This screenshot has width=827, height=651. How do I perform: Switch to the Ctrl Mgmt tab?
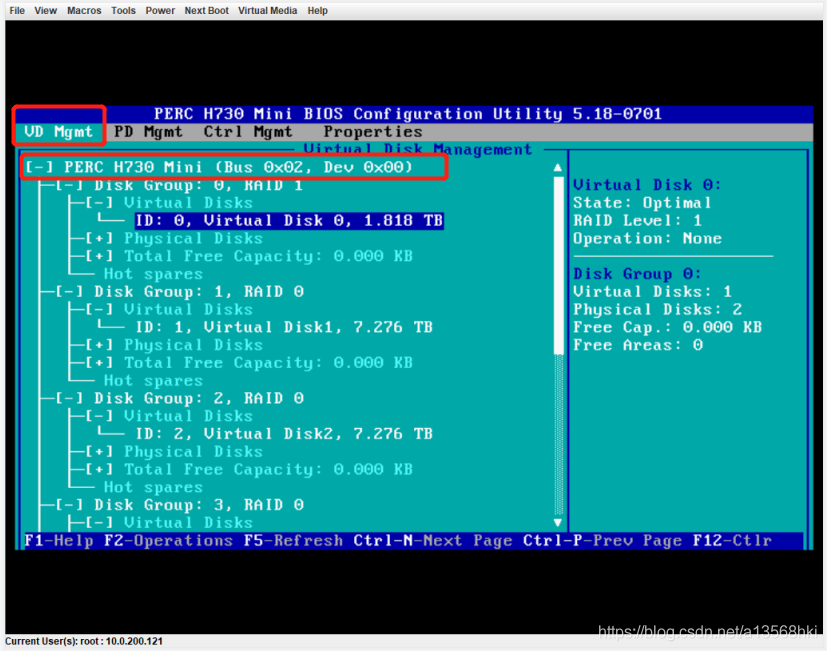pos(248,131)
